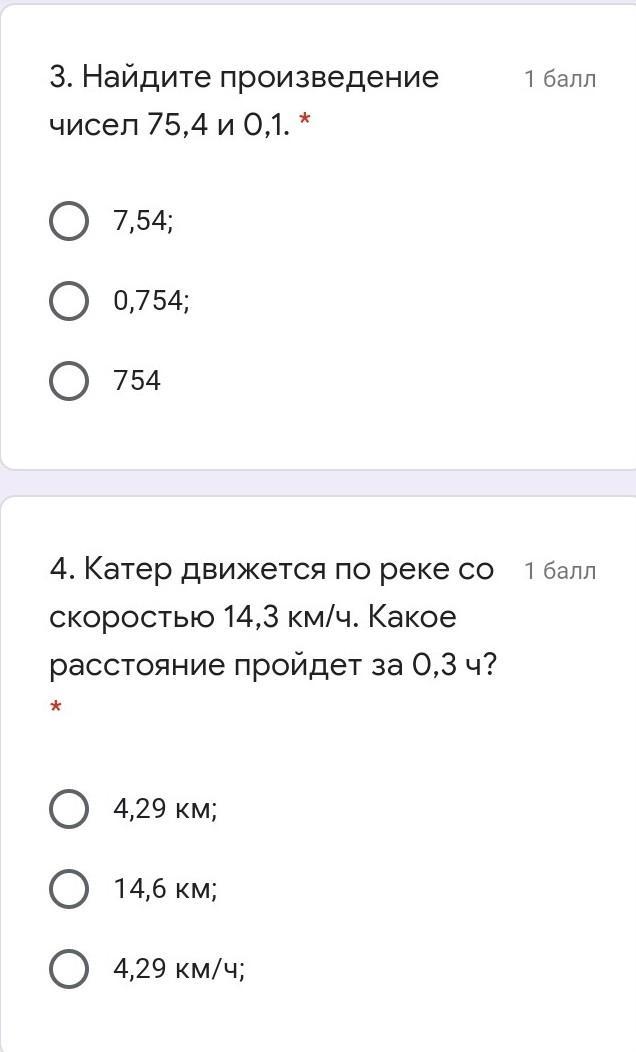Click the label text "4,29 км/ч;"
Screen dimensions: 636x1052
[x=179, y=968]
